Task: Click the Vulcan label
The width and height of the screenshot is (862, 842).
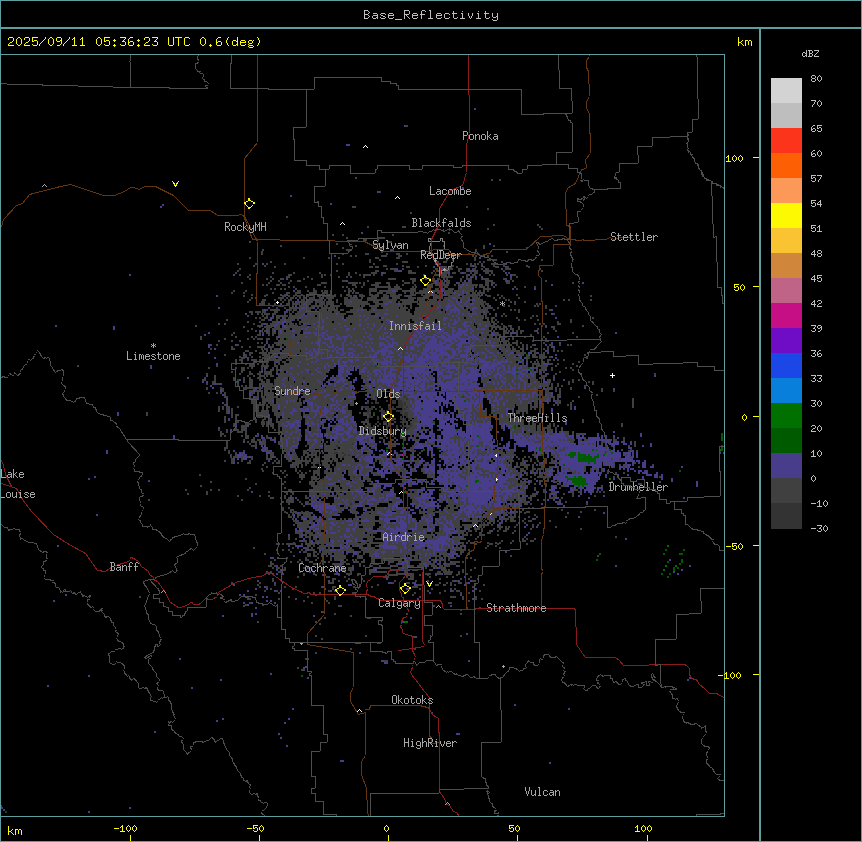Action: 543,792
